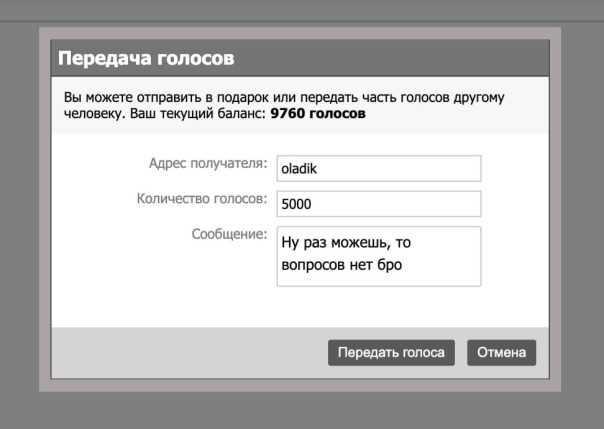The image size is (604, 429).
Task: Click the "Передать голоса" button
Action: point(392,352)
